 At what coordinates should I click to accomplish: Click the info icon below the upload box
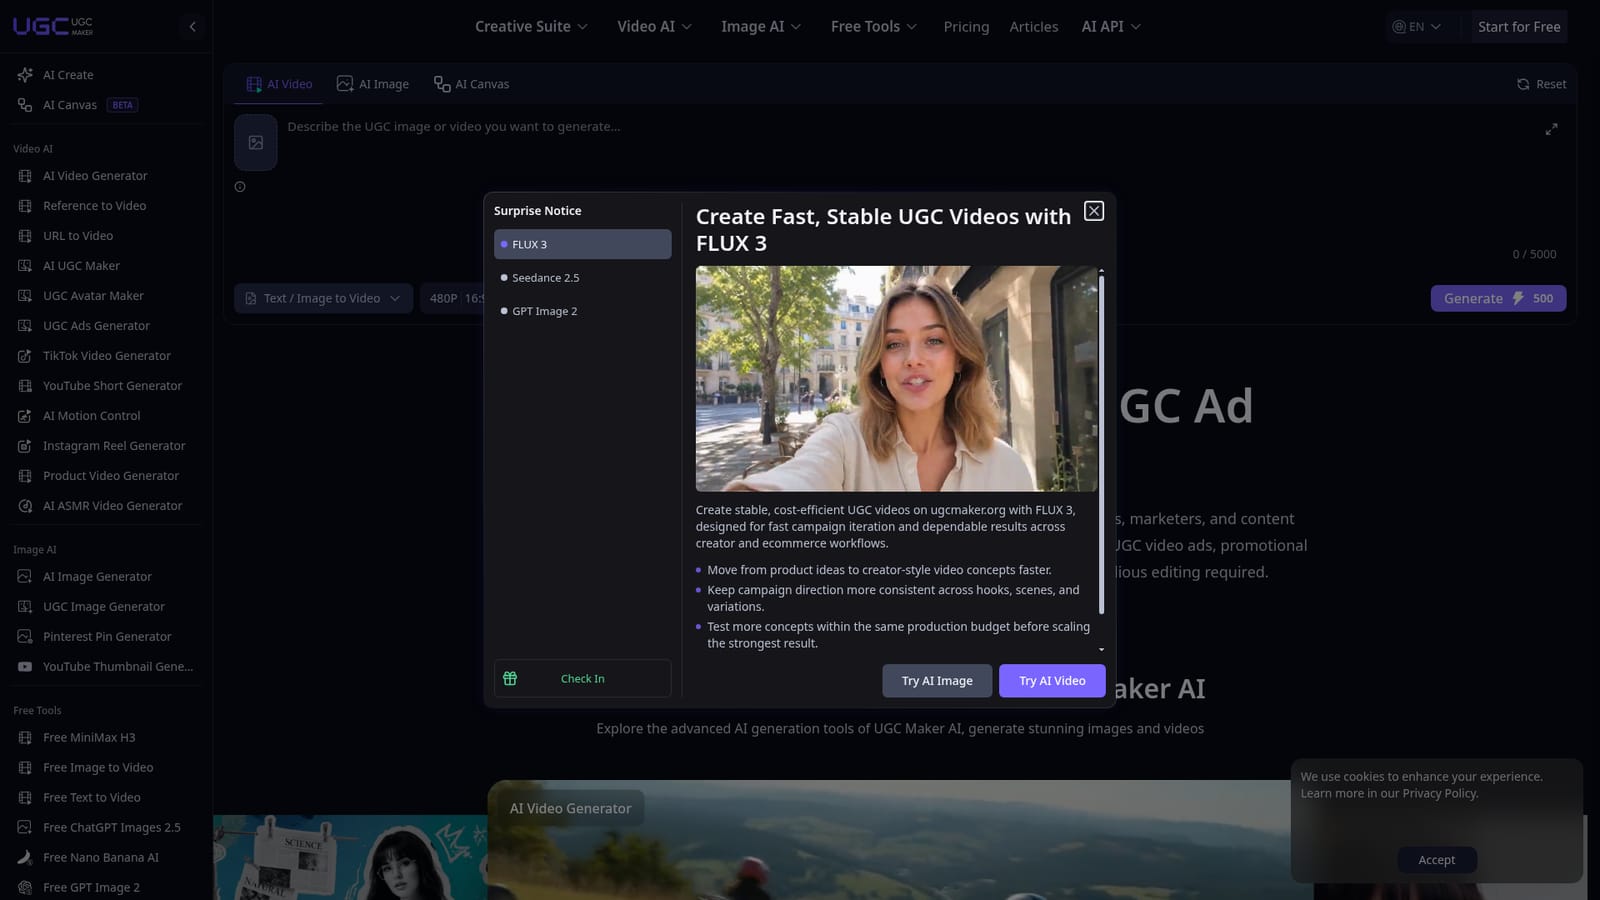(x=240, y=187)
